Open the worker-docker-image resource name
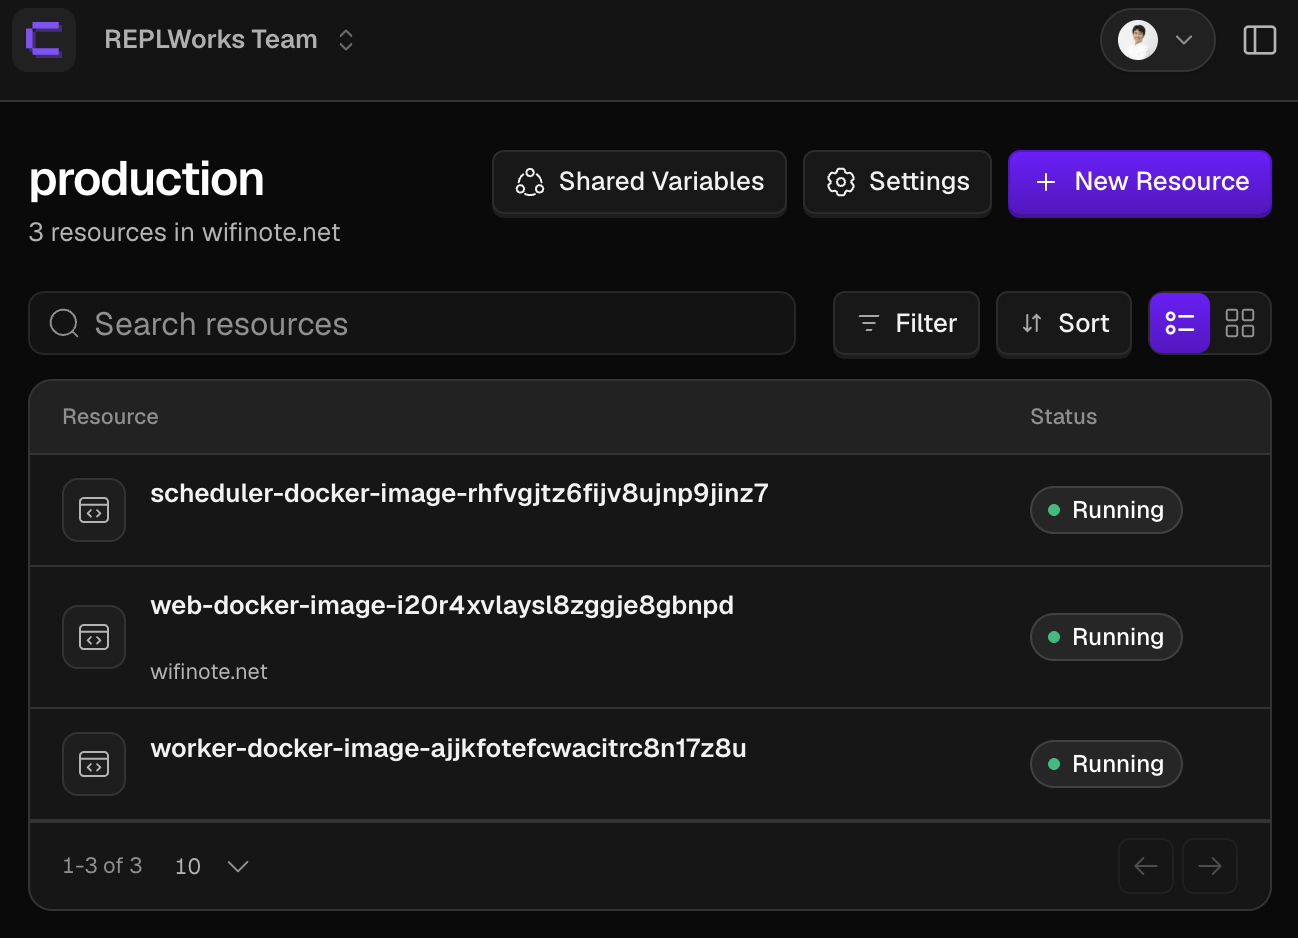Image resolution: width=1298 pixels, height=938 pixels. 448,748
